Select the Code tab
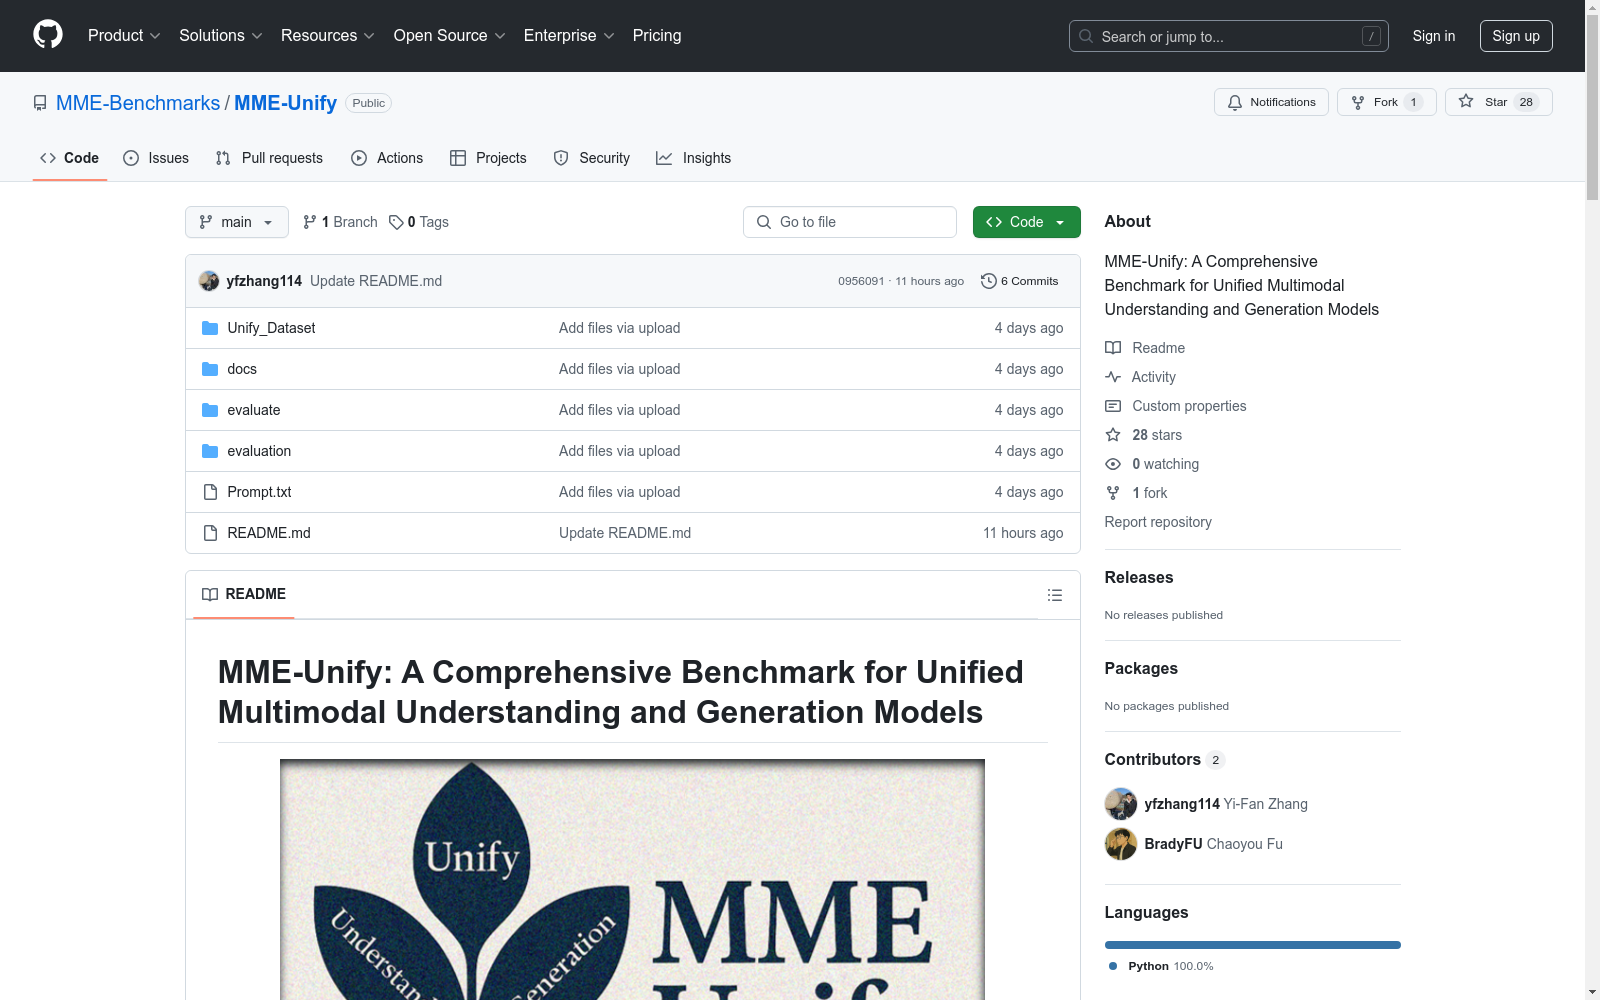This screenshot has width=1600, height=1000. [x=70, y=158]
